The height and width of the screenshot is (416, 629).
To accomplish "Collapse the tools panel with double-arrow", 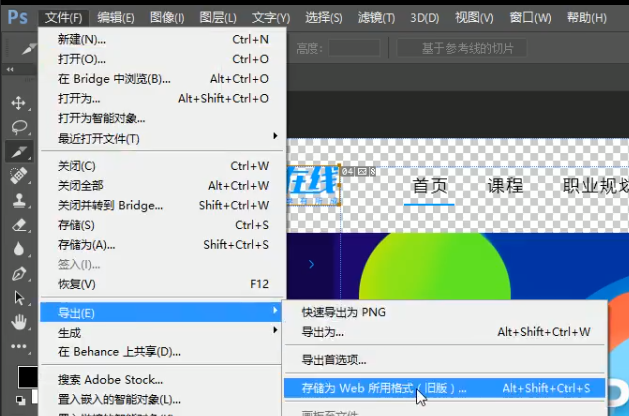I will [x=10, y=69].
